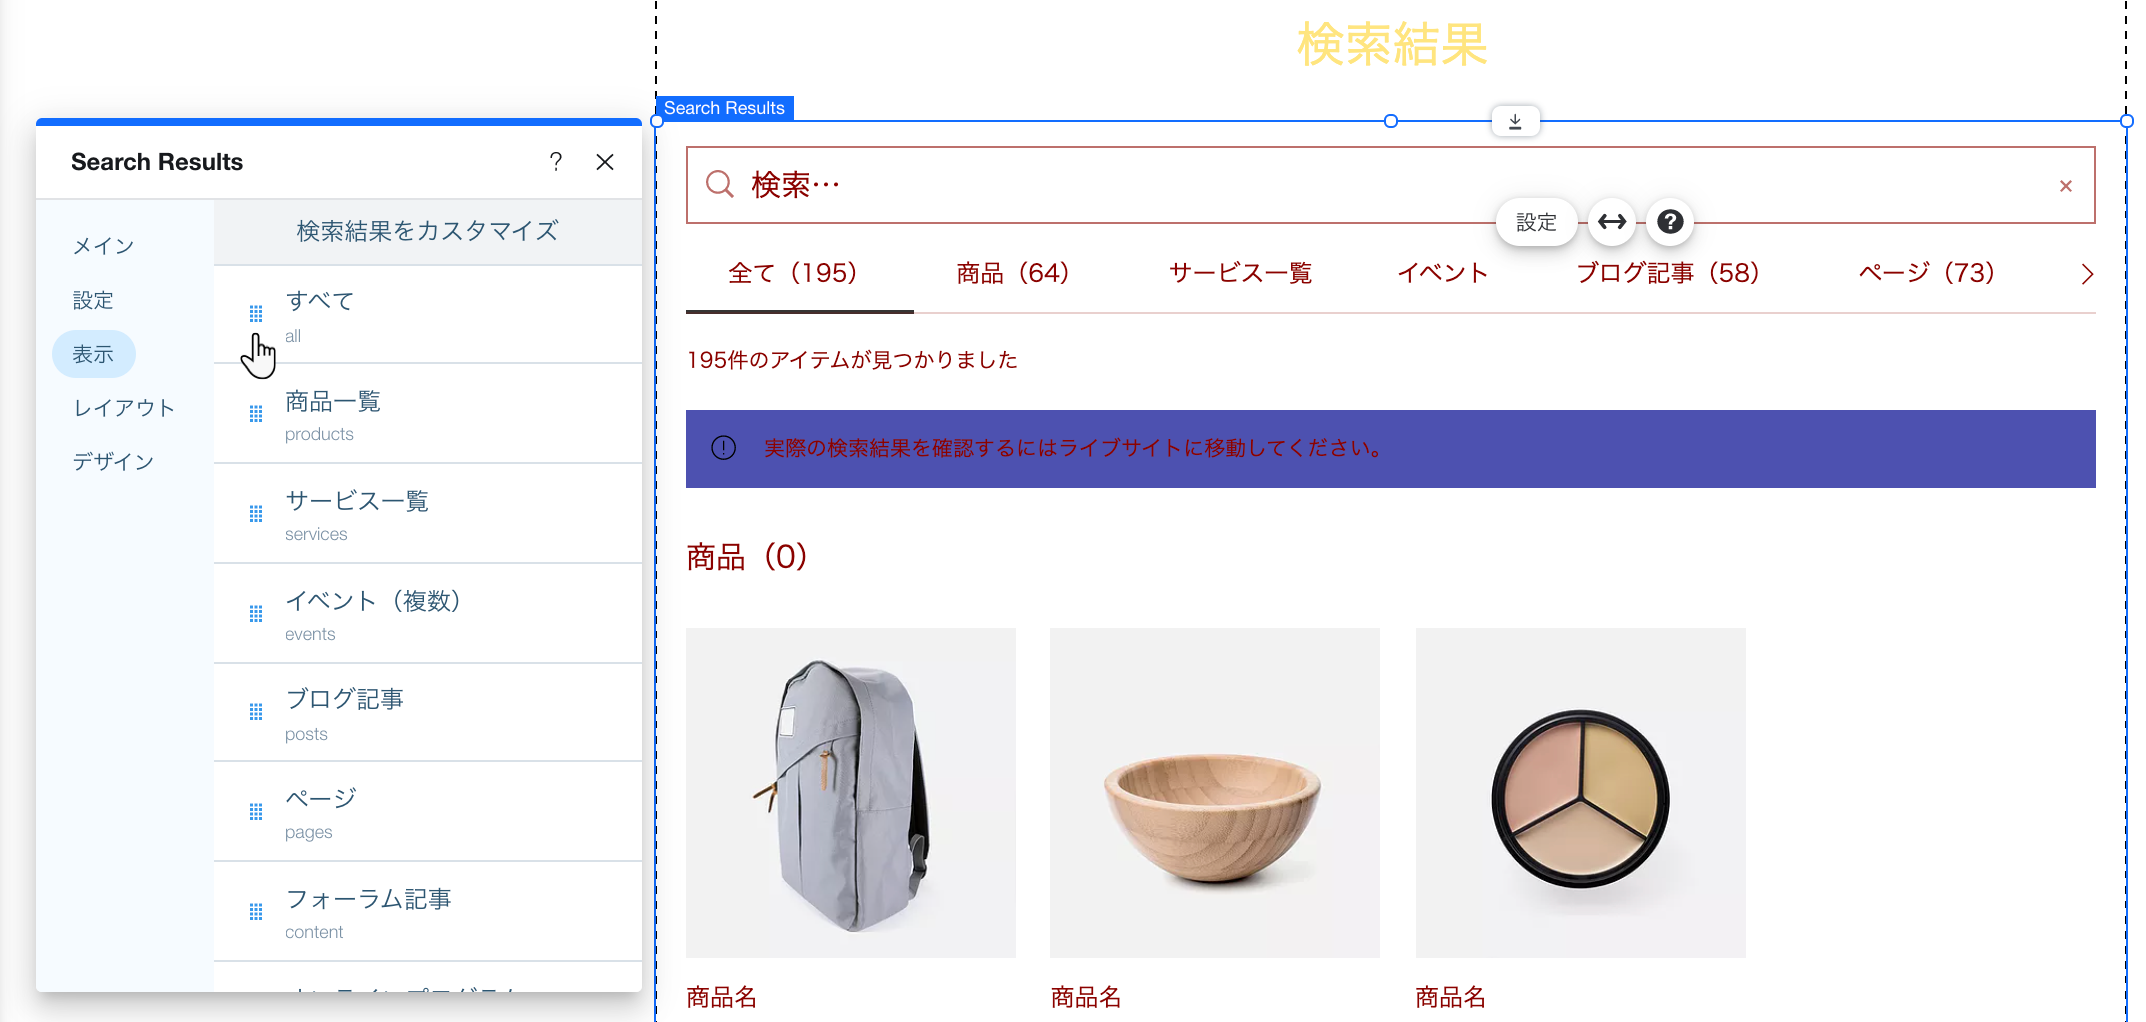Open the ページ pages item

coord(428,812)
